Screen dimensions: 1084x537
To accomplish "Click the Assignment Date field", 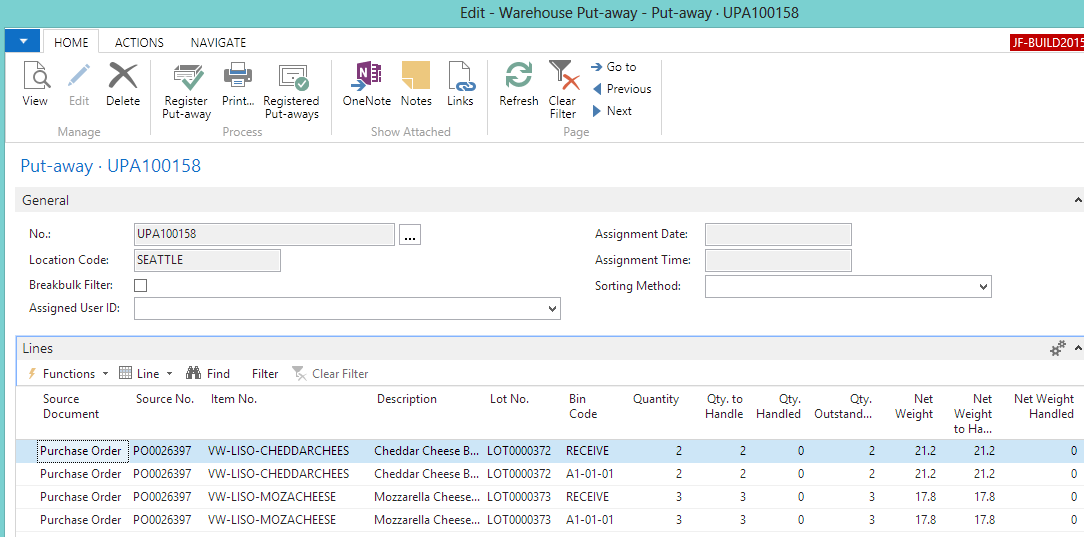I will point(778,234).
